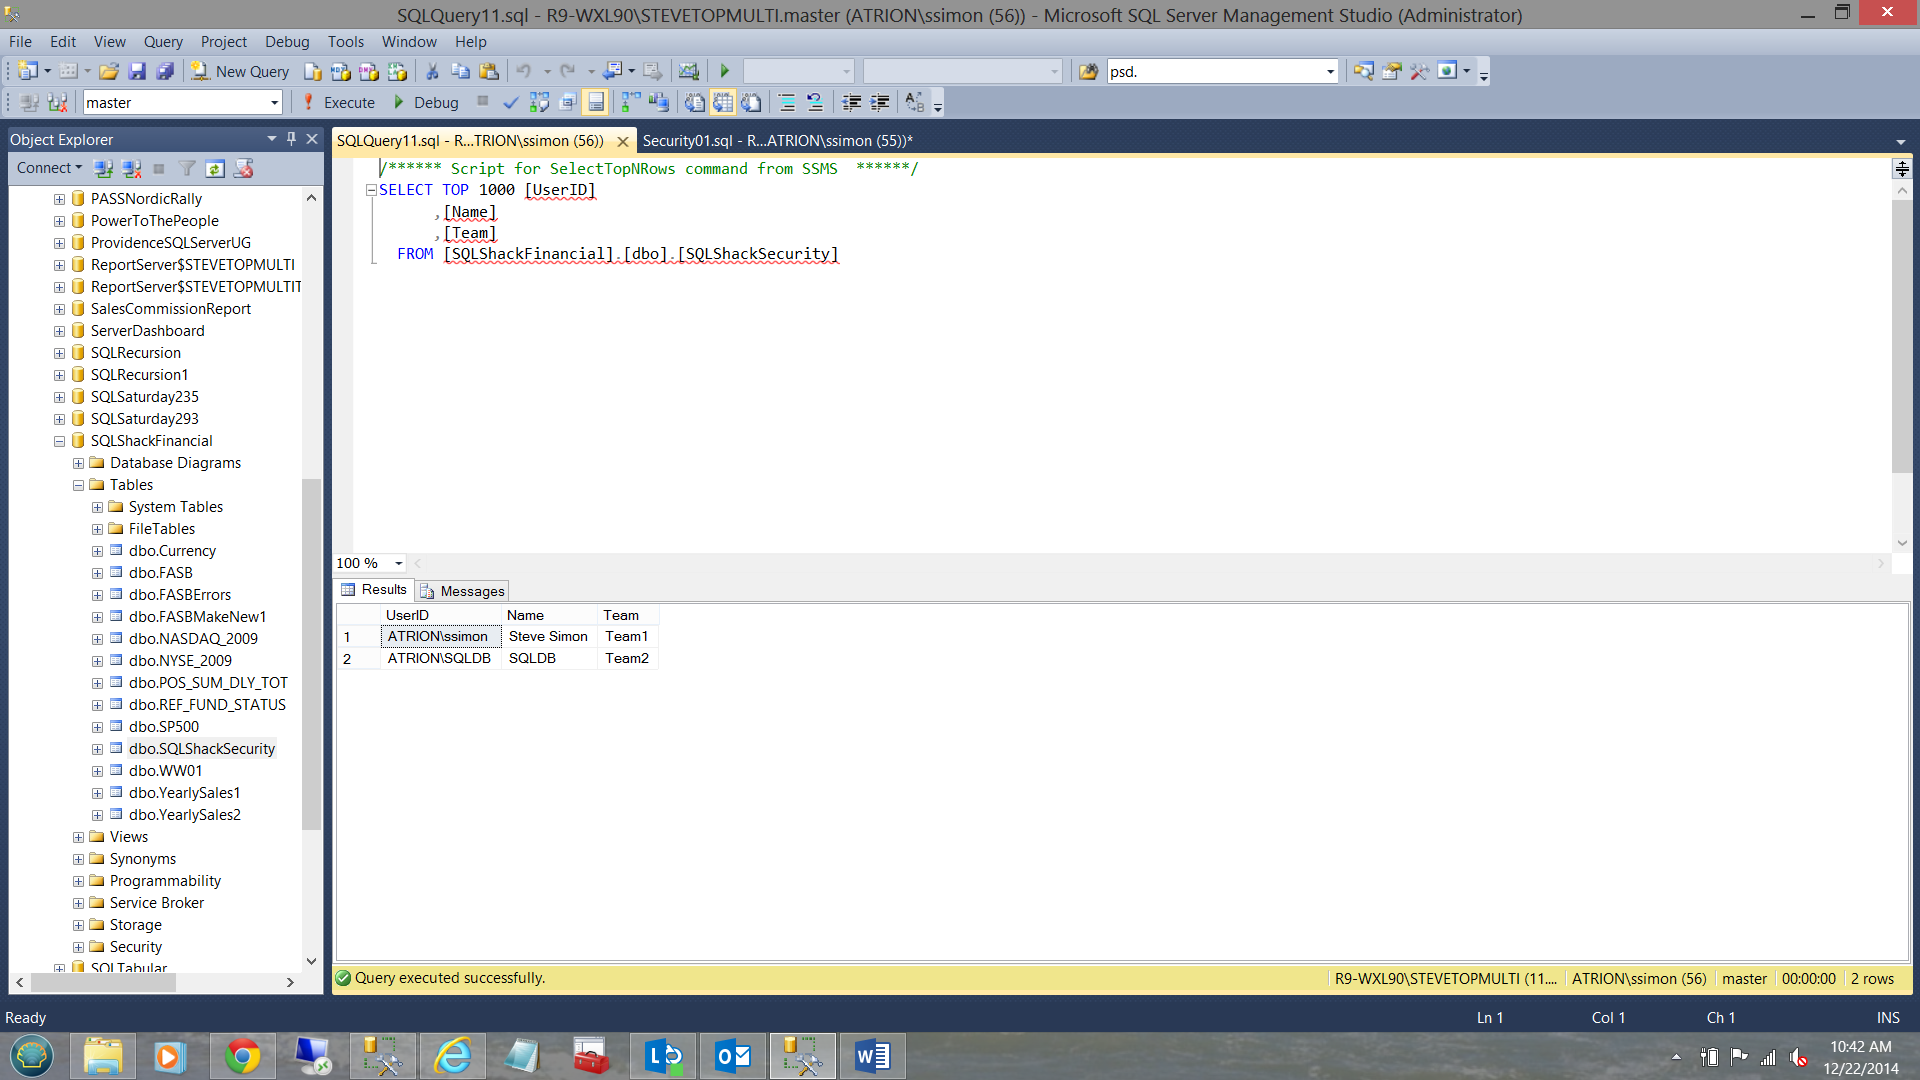
Task: Switch to the Messages tab
Action: [463, 591]
